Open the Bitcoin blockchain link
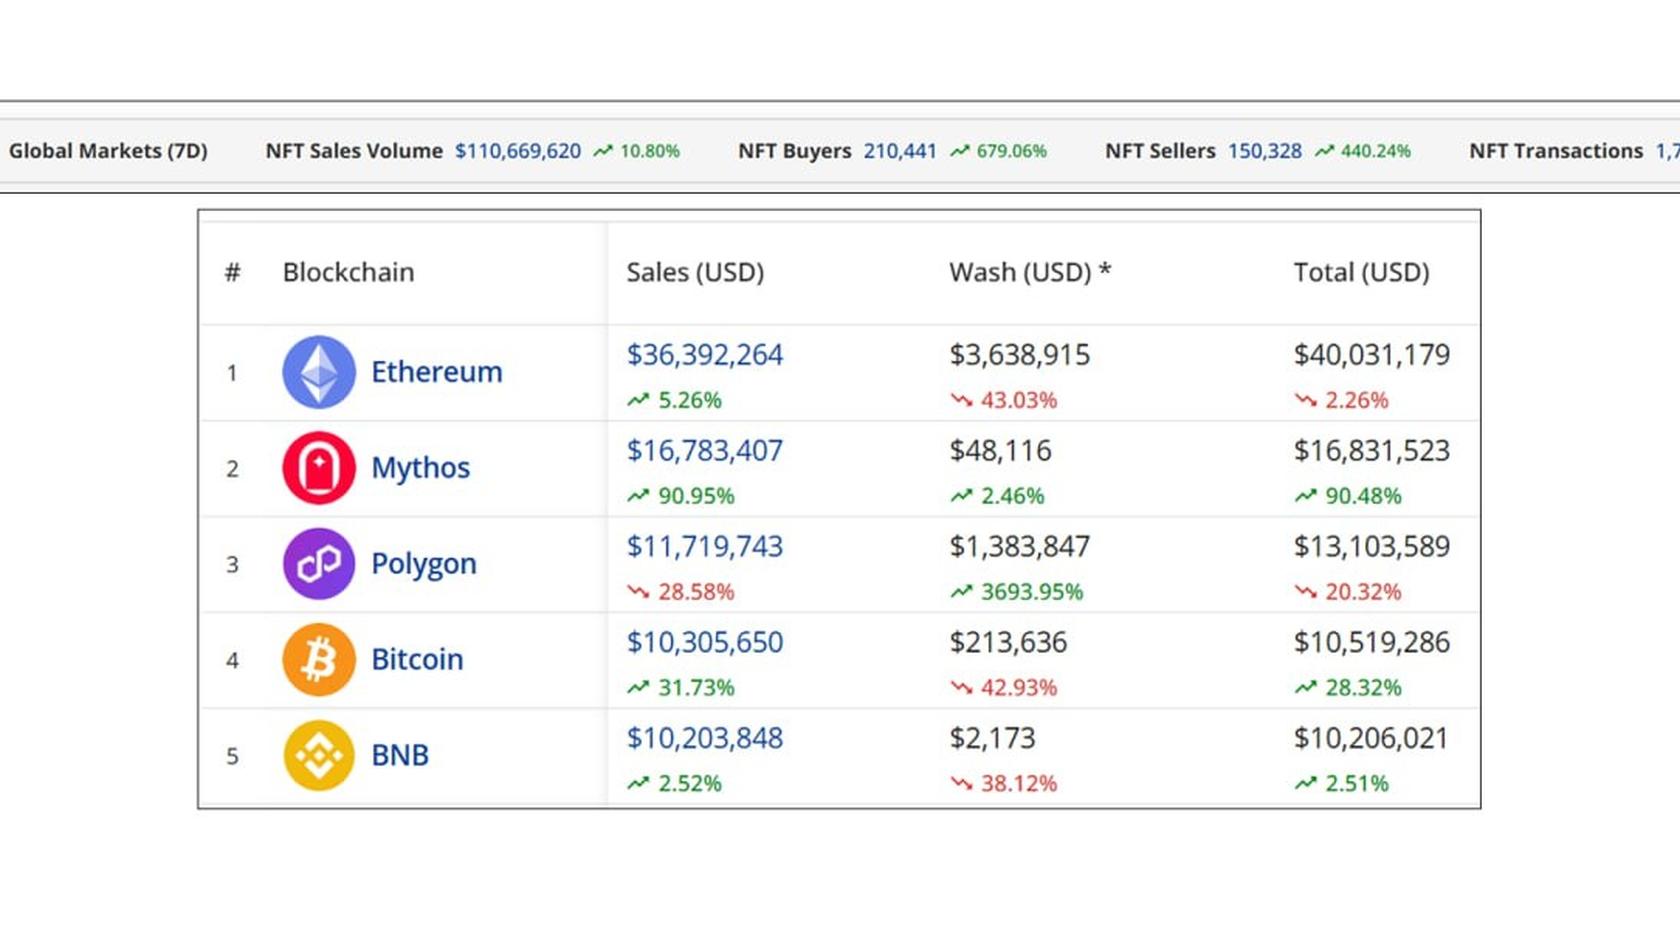This screenshot has height=944, width=1680. pyautogui.click(x=417, y=660)
